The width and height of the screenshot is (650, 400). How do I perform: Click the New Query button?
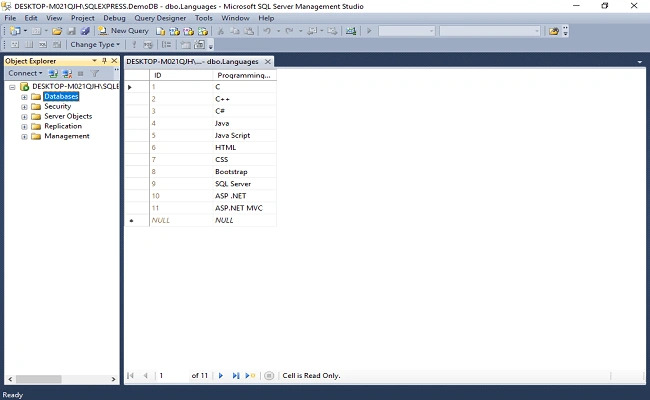(x=123, y=31)
